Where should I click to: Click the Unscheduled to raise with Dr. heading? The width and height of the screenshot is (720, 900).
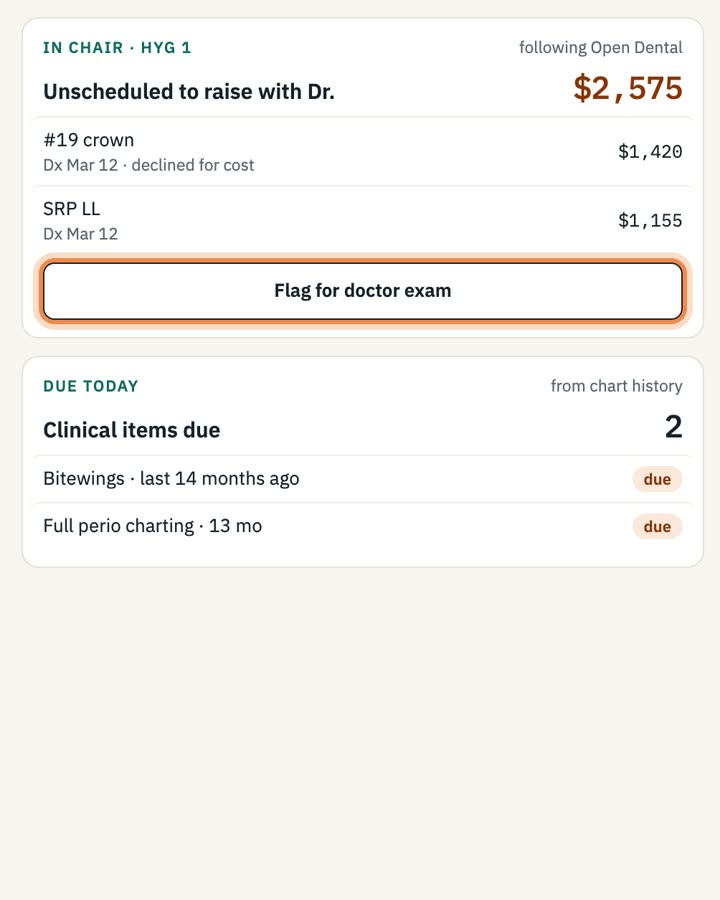pyautogui.click(x=189, y=91)
